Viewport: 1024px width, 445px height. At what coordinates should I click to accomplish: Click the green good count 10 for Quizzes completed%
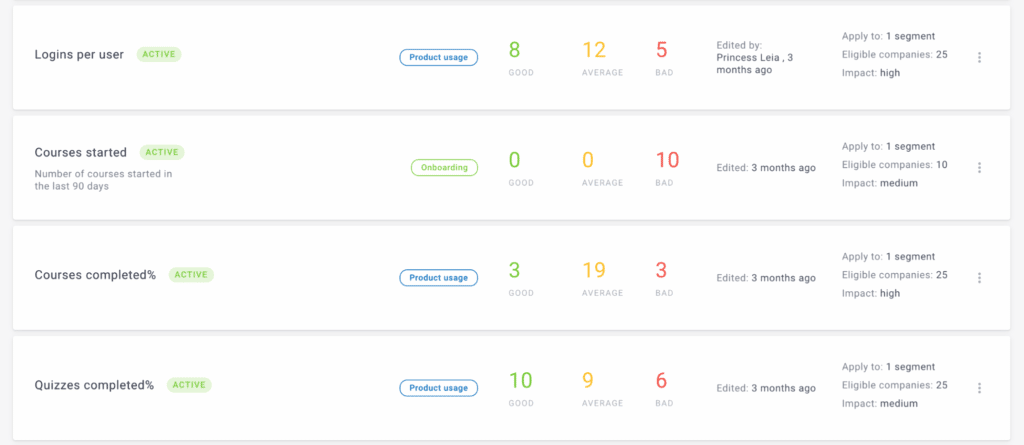[x=520, y=380]
